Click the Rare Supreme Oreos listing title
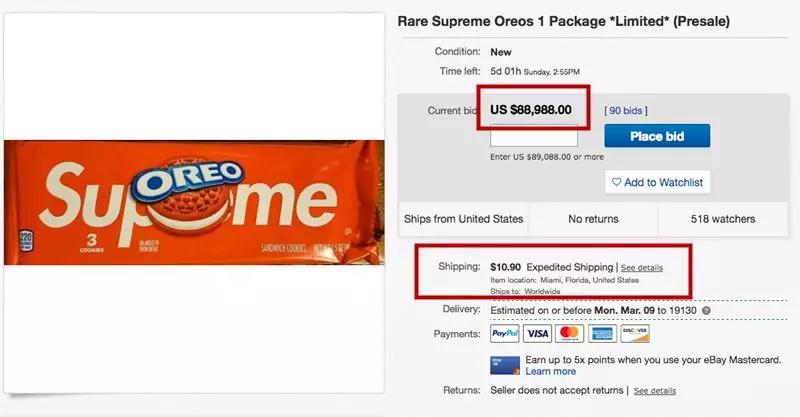 point(563,20)
